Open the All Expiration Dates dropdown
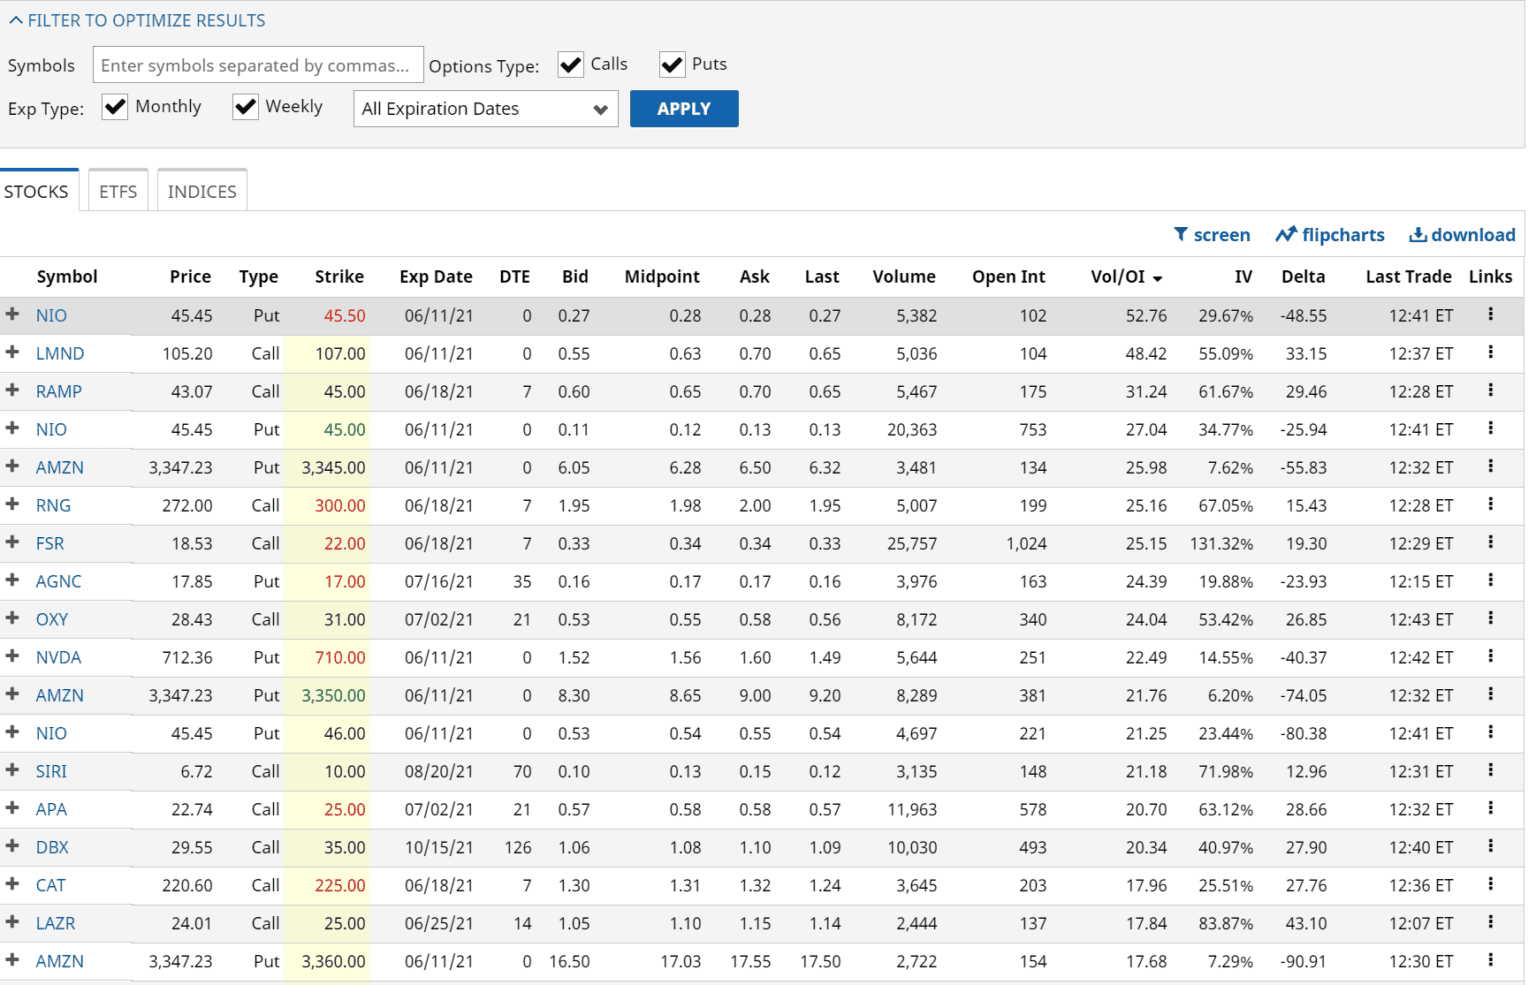This screenshot has height=985, width=1536. [485, 108]
